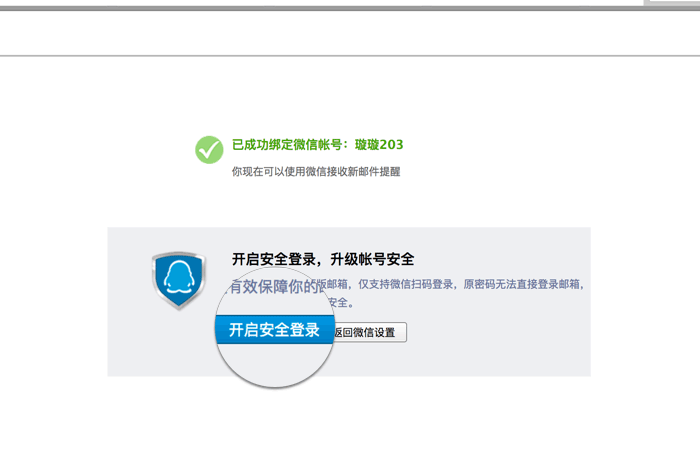Click the green 已成功绑定微信帐号 heading
Image resolution: width=700 pixels, height=450 pixels.
pos(290,145)
